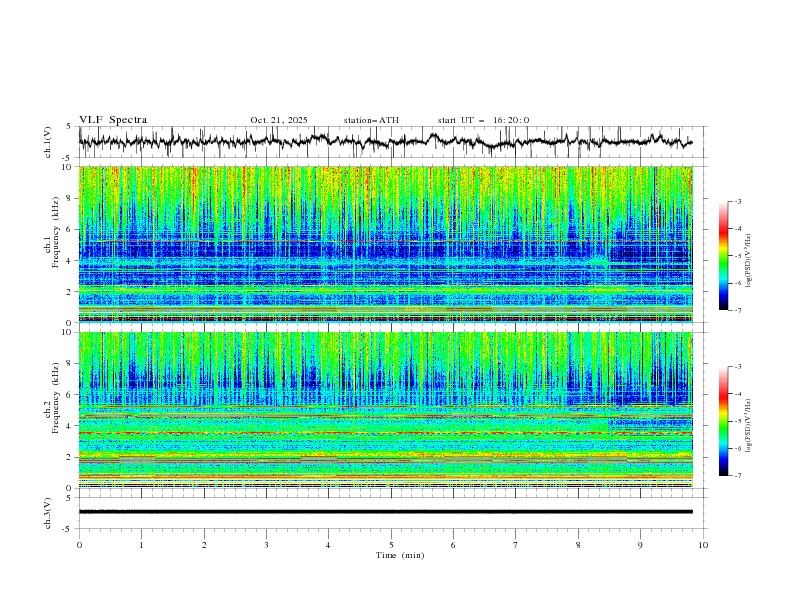Click time axis tick label "2"
The image size is (792, 612).
[x=204, y=545]
